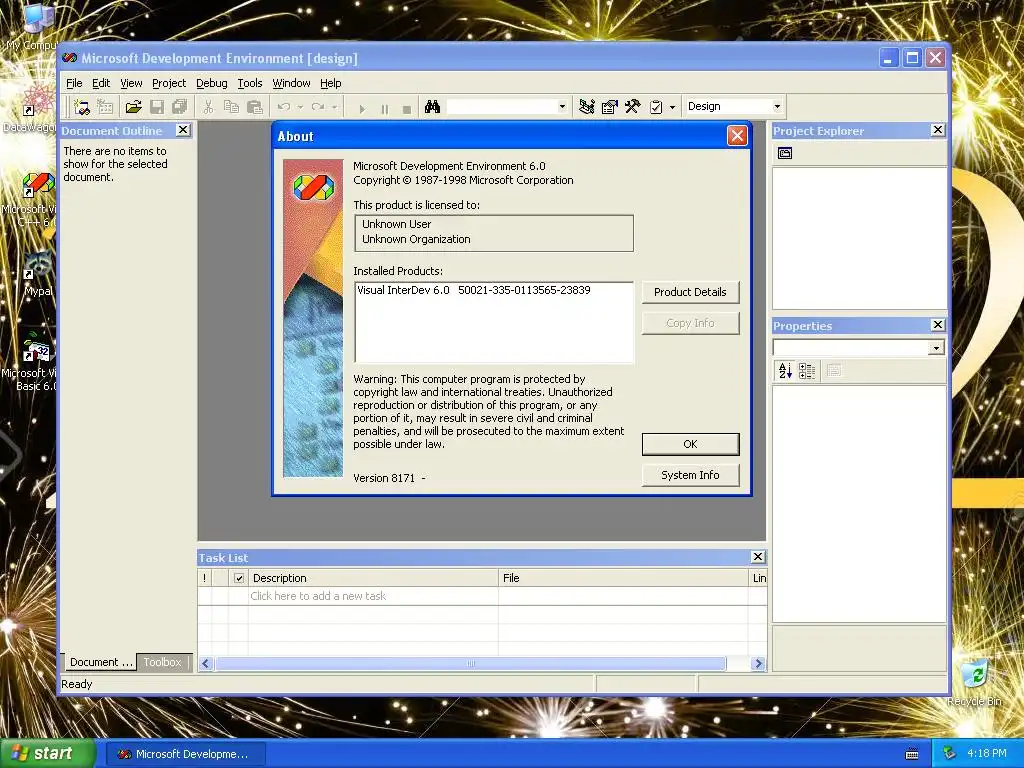This screenshot has height=768, width=1024.
Task: Select the Document Outline tab
Action: [100, 662]
